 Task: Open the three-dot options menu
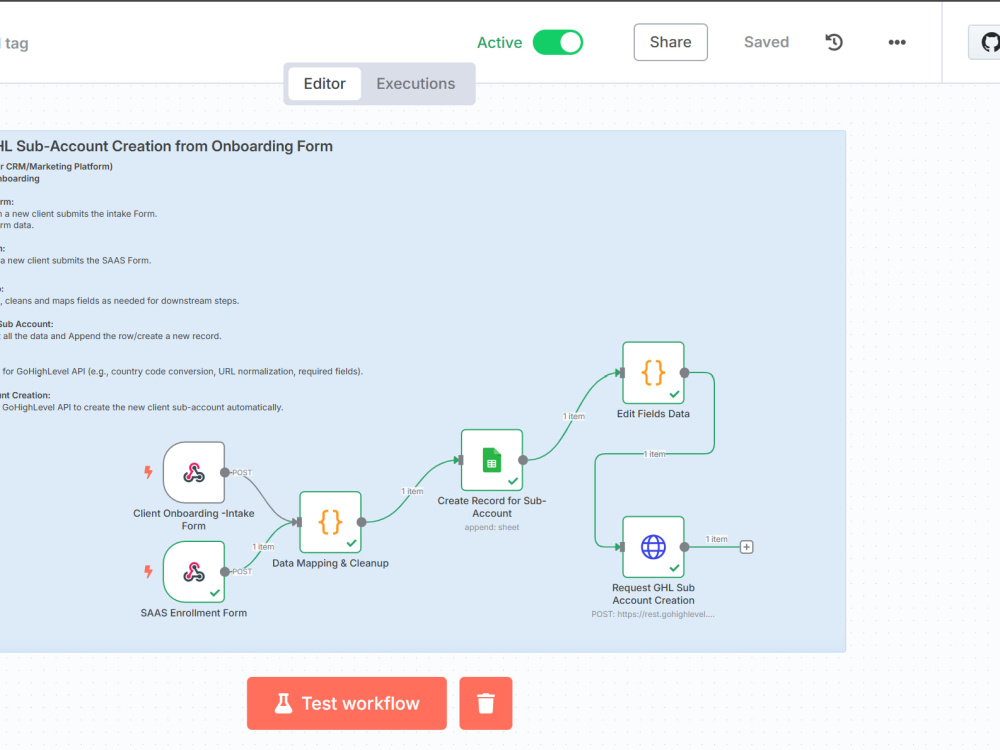pyautogui.click(x=897, y=42)
